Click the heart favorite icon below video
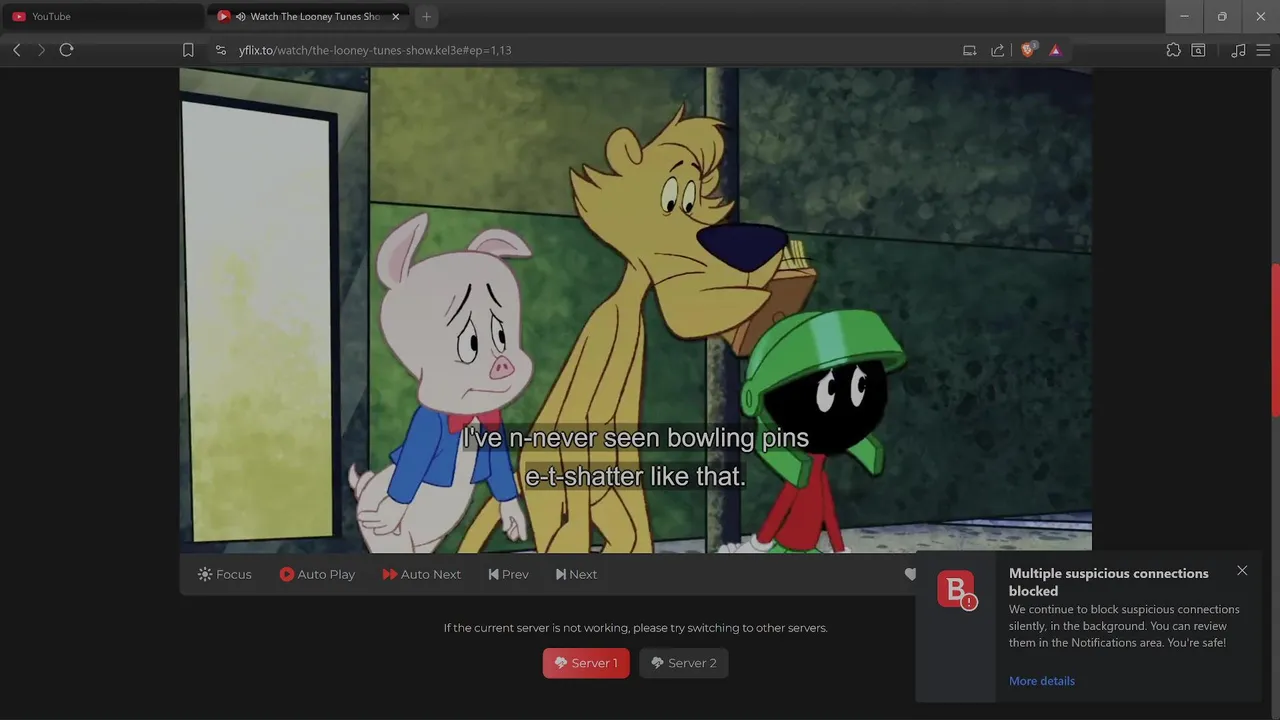1280x720 pixels. (910, 574)
